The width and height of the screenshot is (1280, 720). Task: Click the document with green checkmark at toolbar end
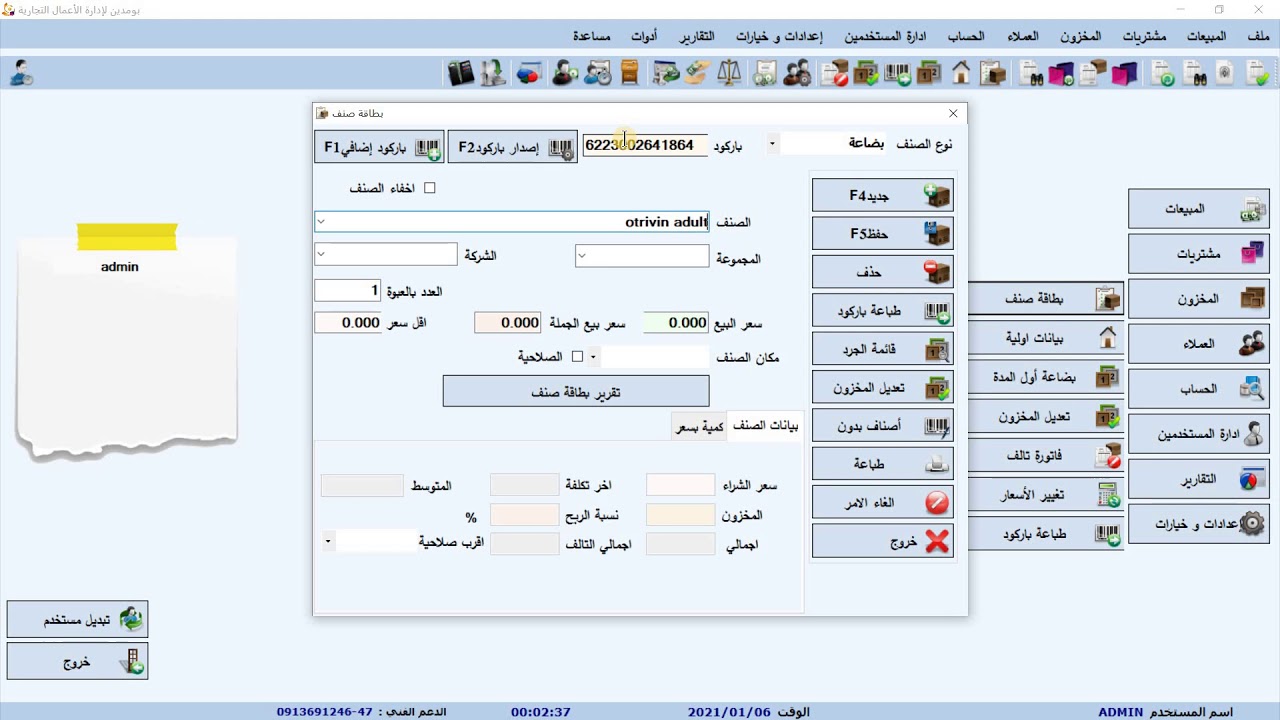pyautogui.click(x=1257, y=73)
